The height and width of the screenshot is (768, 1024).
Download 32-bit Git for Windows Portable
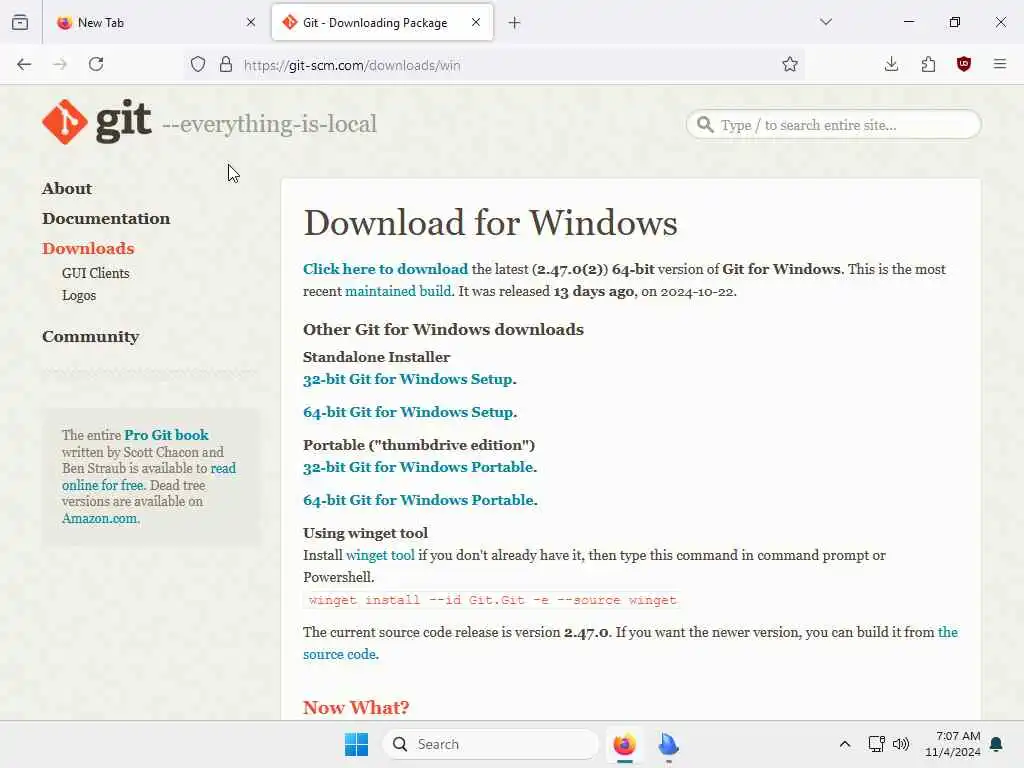[x=420, y=468]
